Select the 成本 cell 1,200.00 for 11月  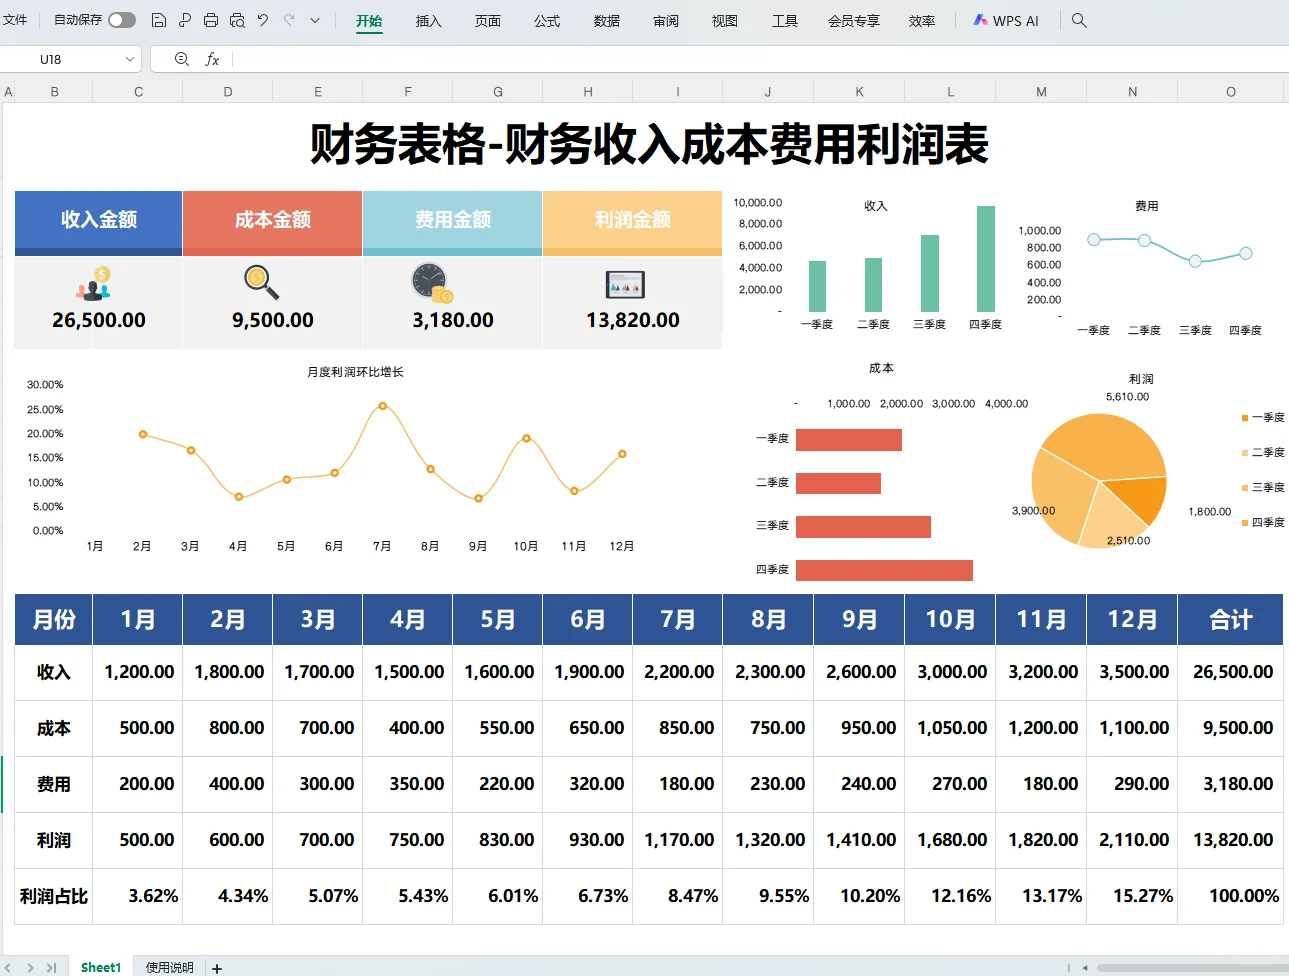point(1041,728)
